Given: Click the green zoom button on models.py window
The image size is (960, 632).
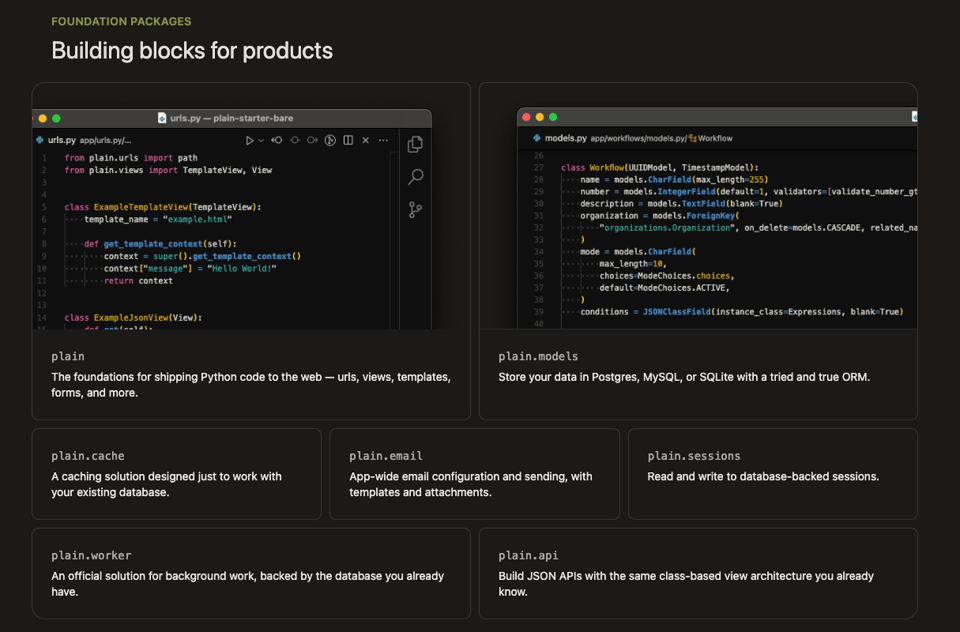Looking at the screenshot, I should tap(555, 117).
